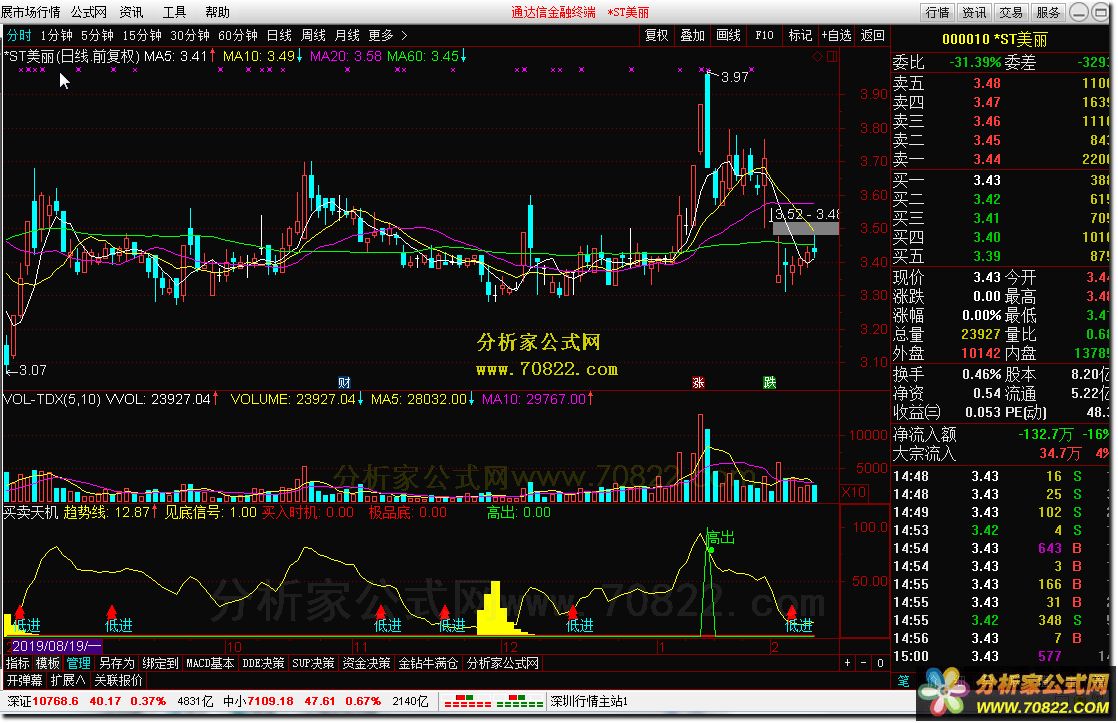Switch to the 周线 weekly chart
The height and width of the screenshot is (723, 1118).
313,35
